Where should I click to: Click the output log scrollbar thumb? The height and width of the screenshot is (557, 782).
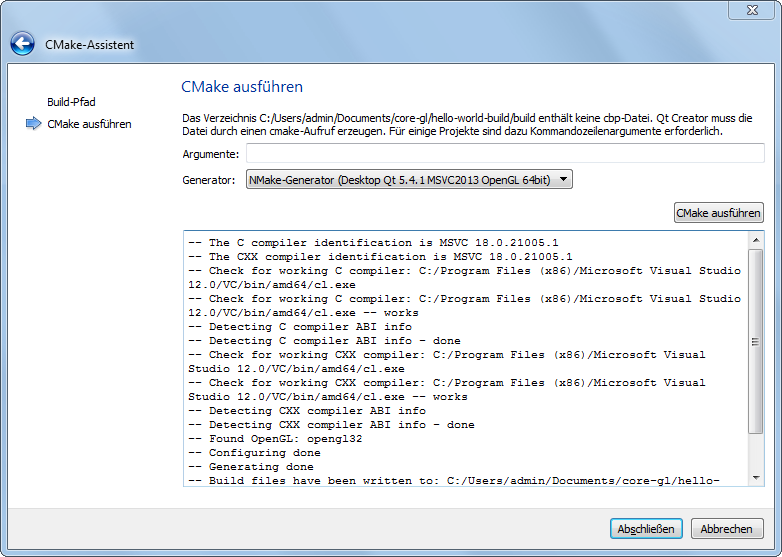click(x=756, y=341)
